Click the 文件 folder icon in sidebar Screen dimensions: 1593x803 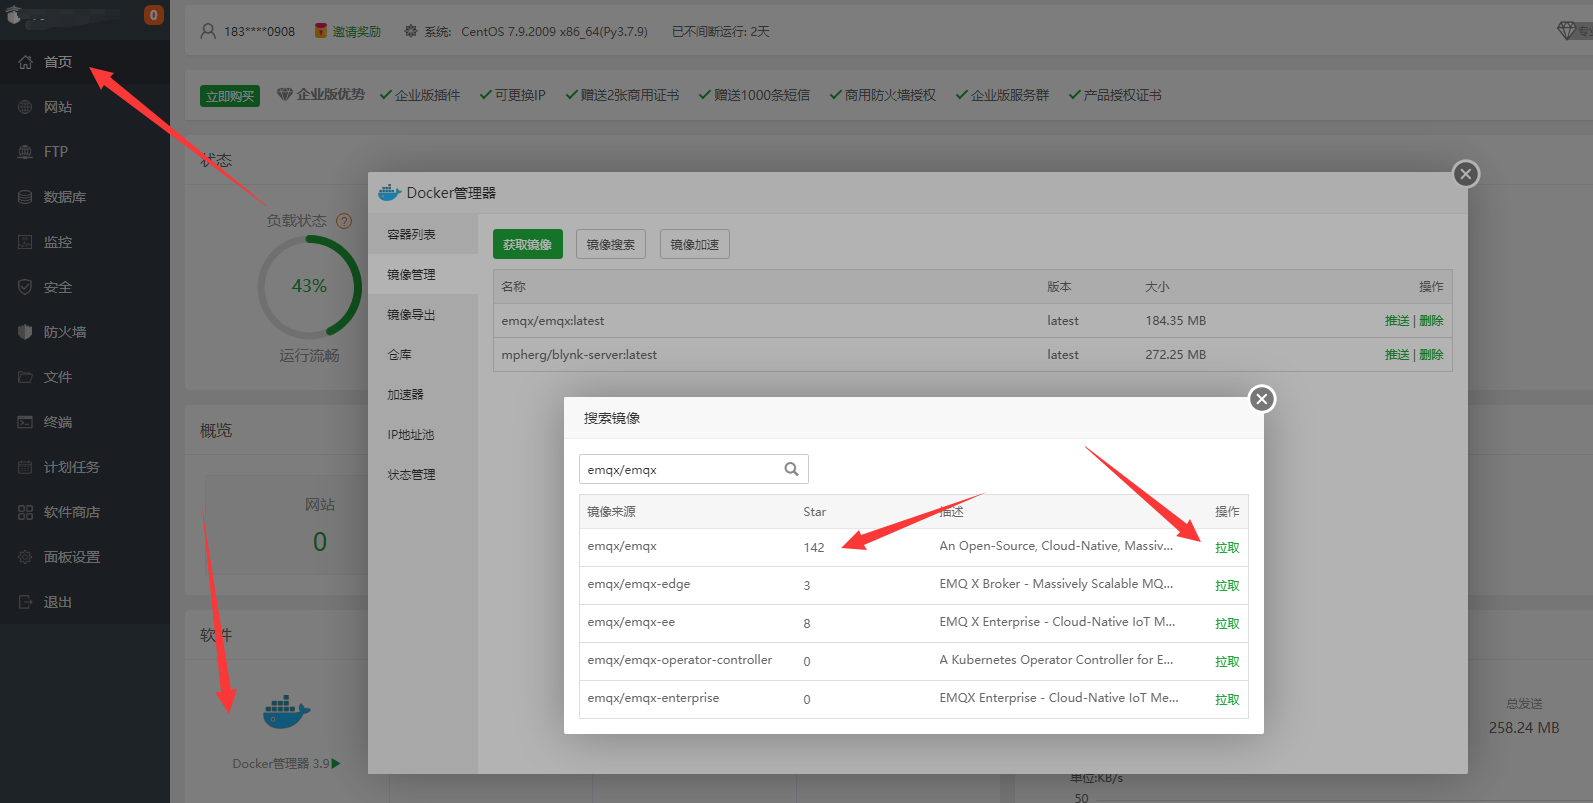25,377
